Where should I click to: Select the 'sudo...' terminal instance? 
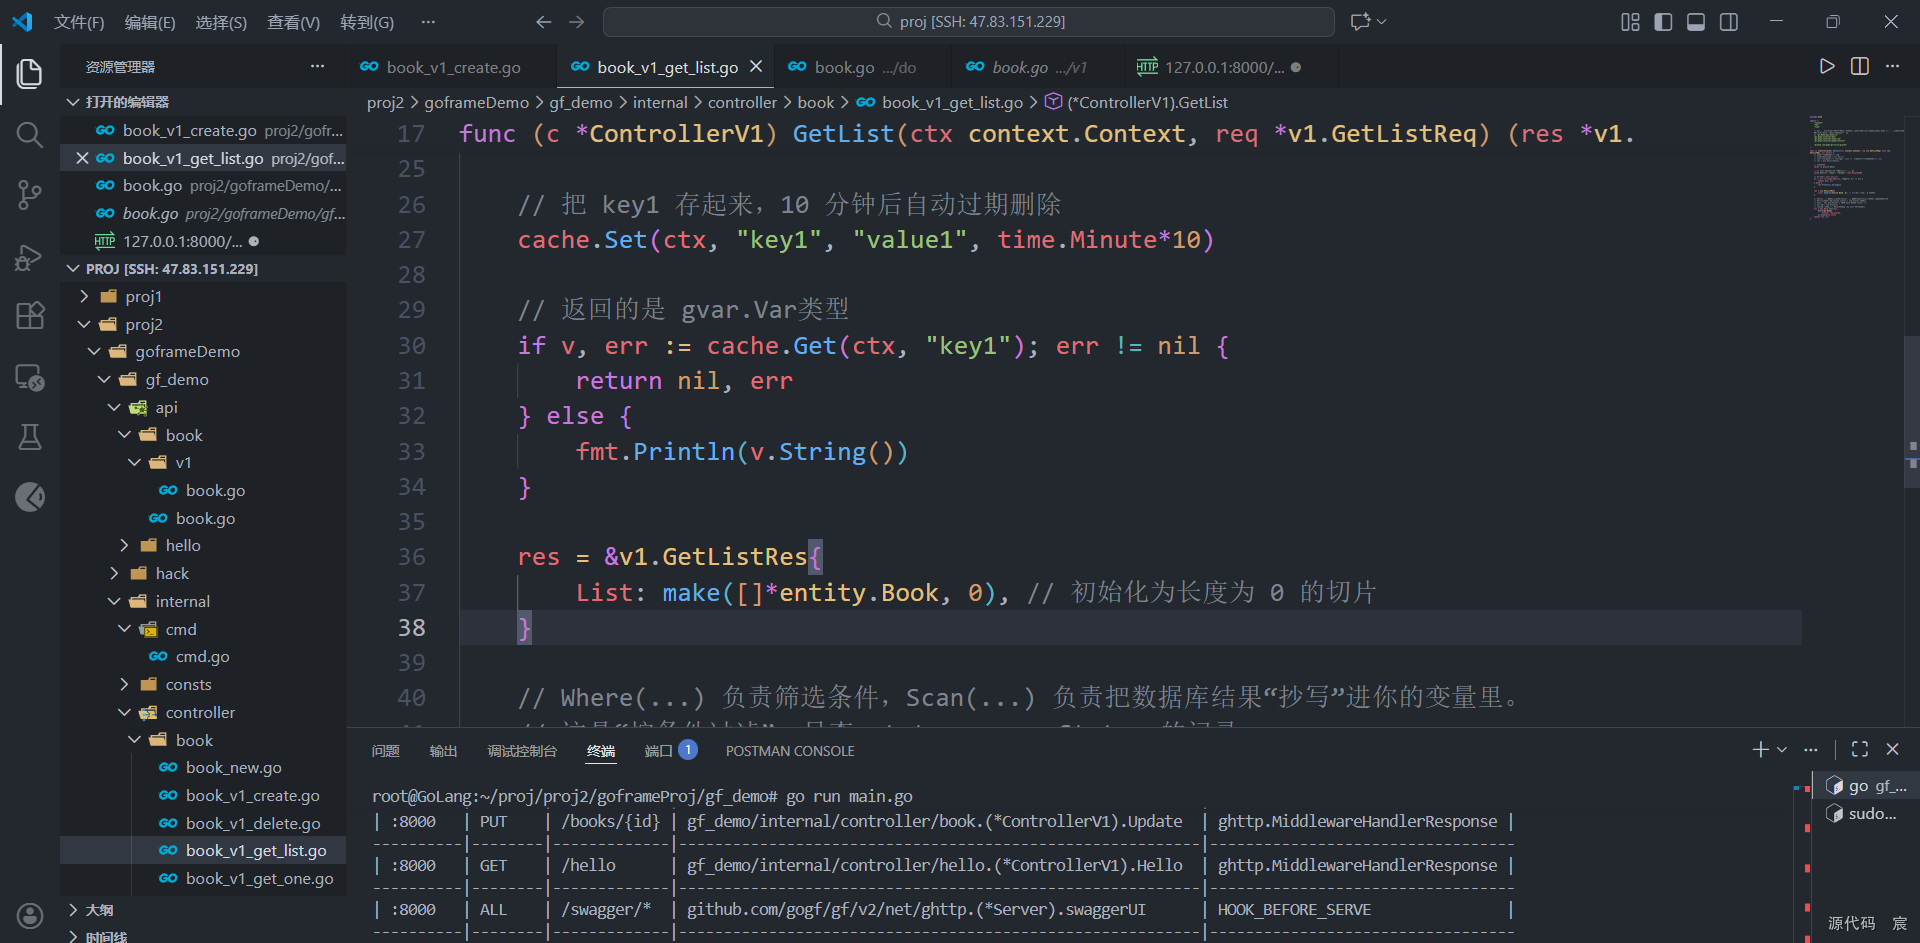tap(1866, 814)
